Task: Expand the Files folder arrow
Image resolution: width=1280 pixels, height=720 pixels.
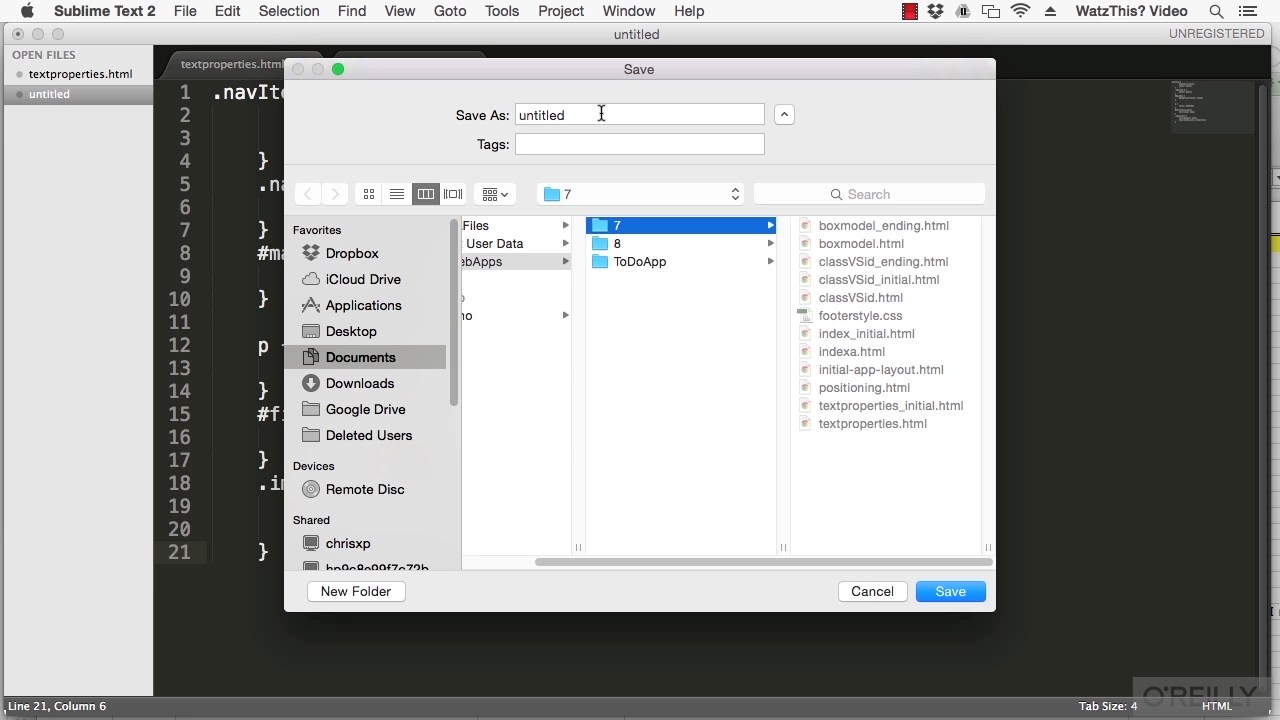Action: point(566,225)
